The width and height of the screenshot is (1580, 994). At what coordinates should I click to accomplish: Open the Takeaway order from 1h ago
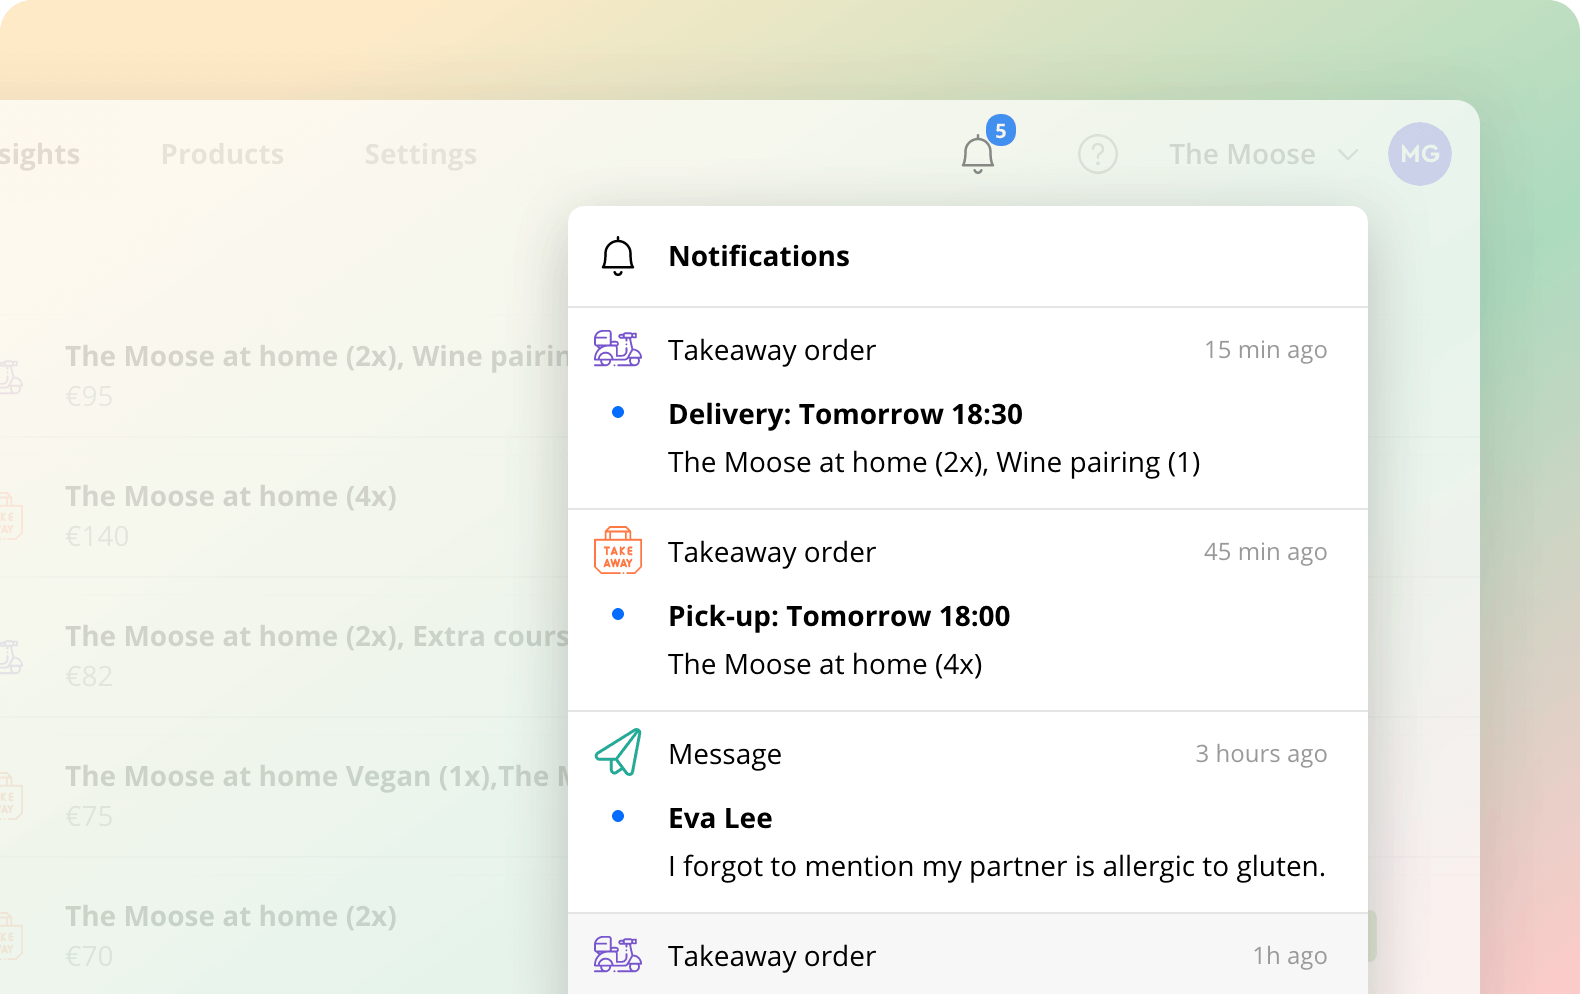tap(968, 954)
